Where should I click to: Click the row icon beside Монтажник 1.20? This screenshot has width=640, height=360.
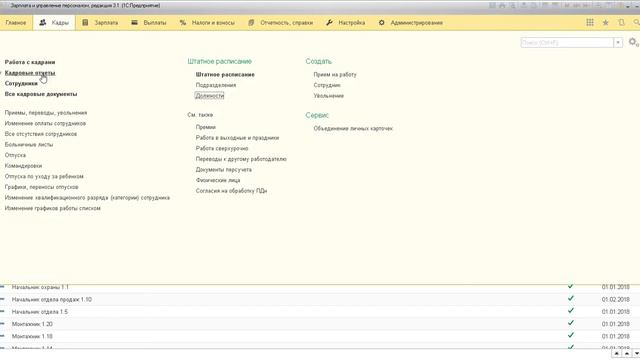point(2,324)
